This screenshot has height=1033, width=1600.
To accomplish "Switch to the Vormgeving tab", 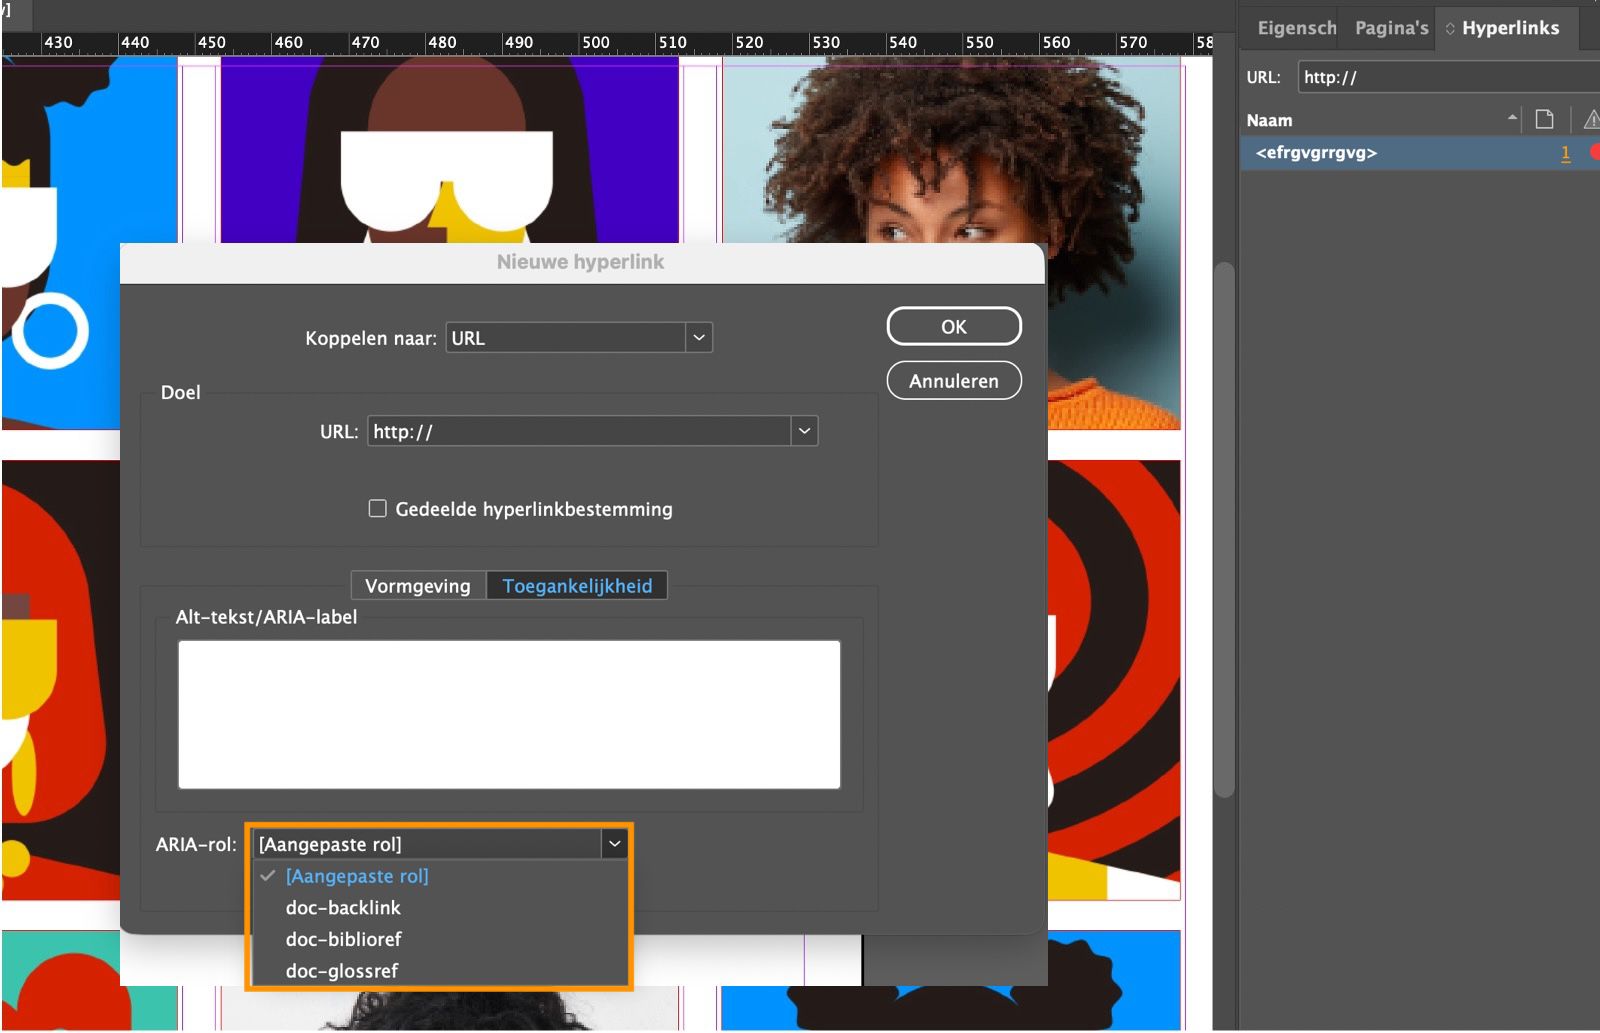I will (x=418, y=586).
